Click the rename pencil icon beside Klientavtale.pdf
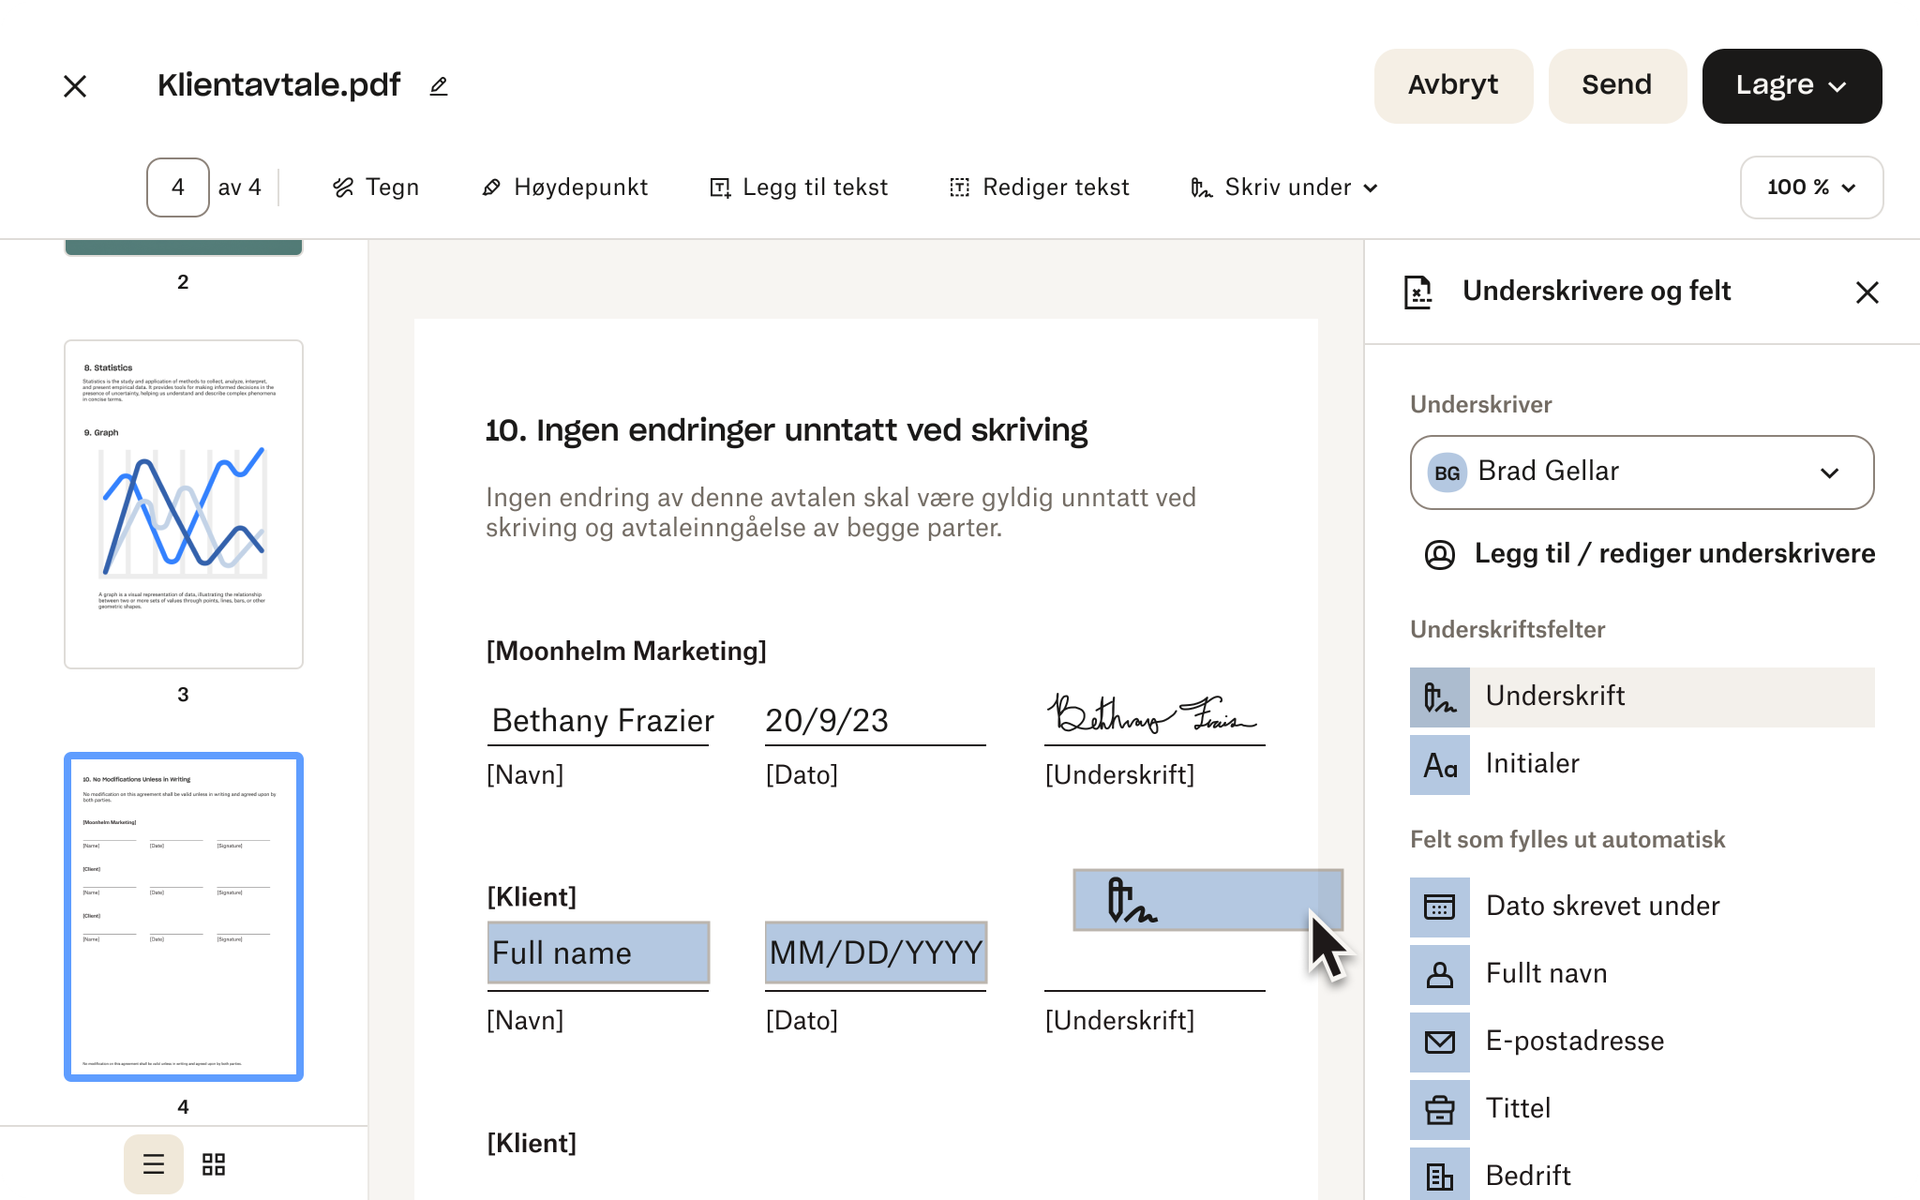Viewport: 1920px width, 1200px height. coord(438,87)
